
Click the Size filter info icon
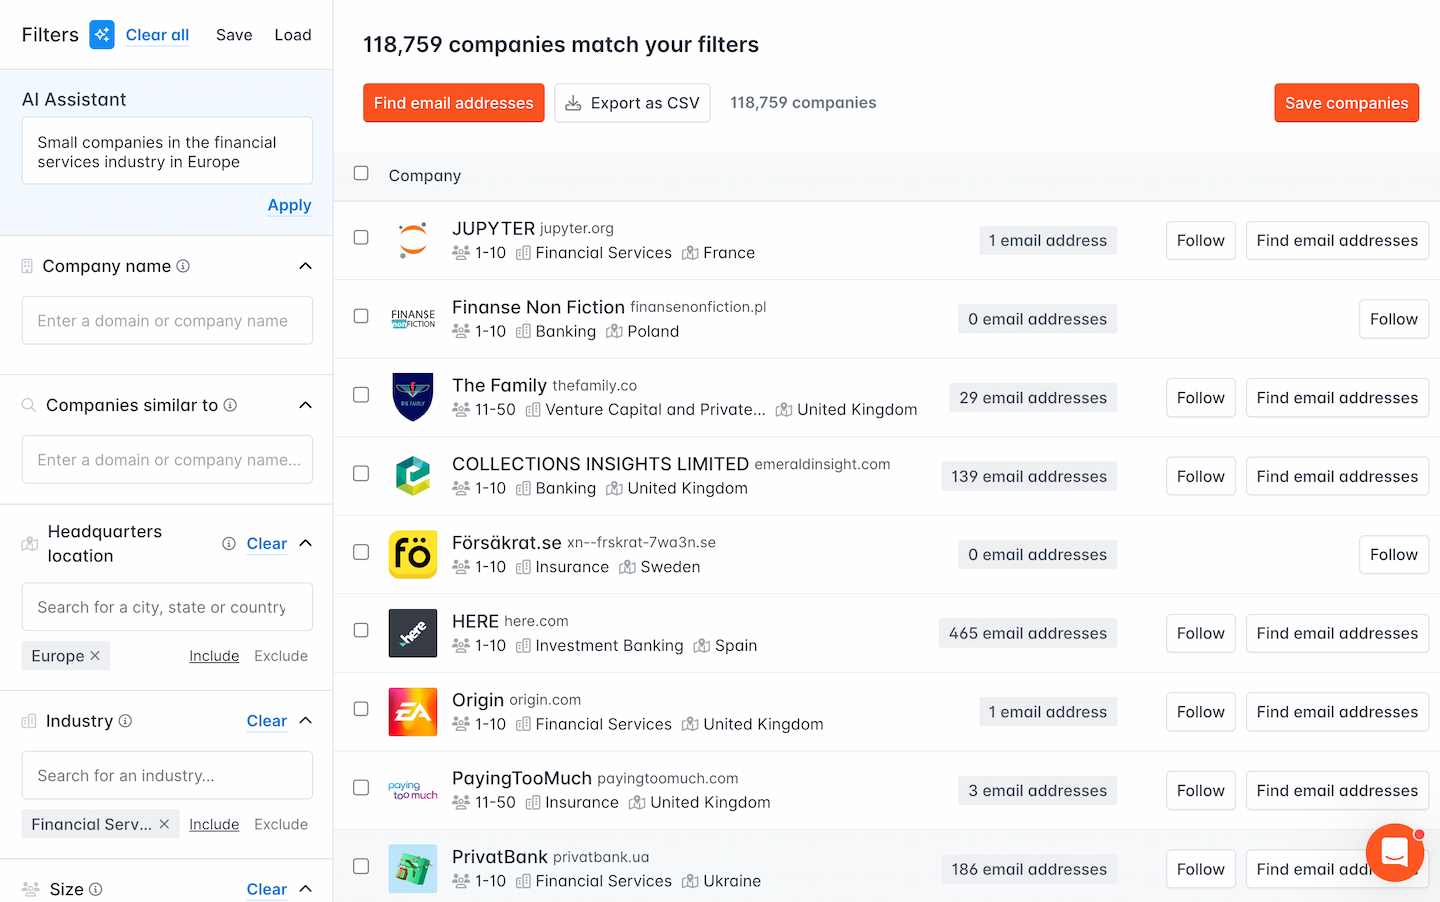pyautogui.click(x=96, y=889)
